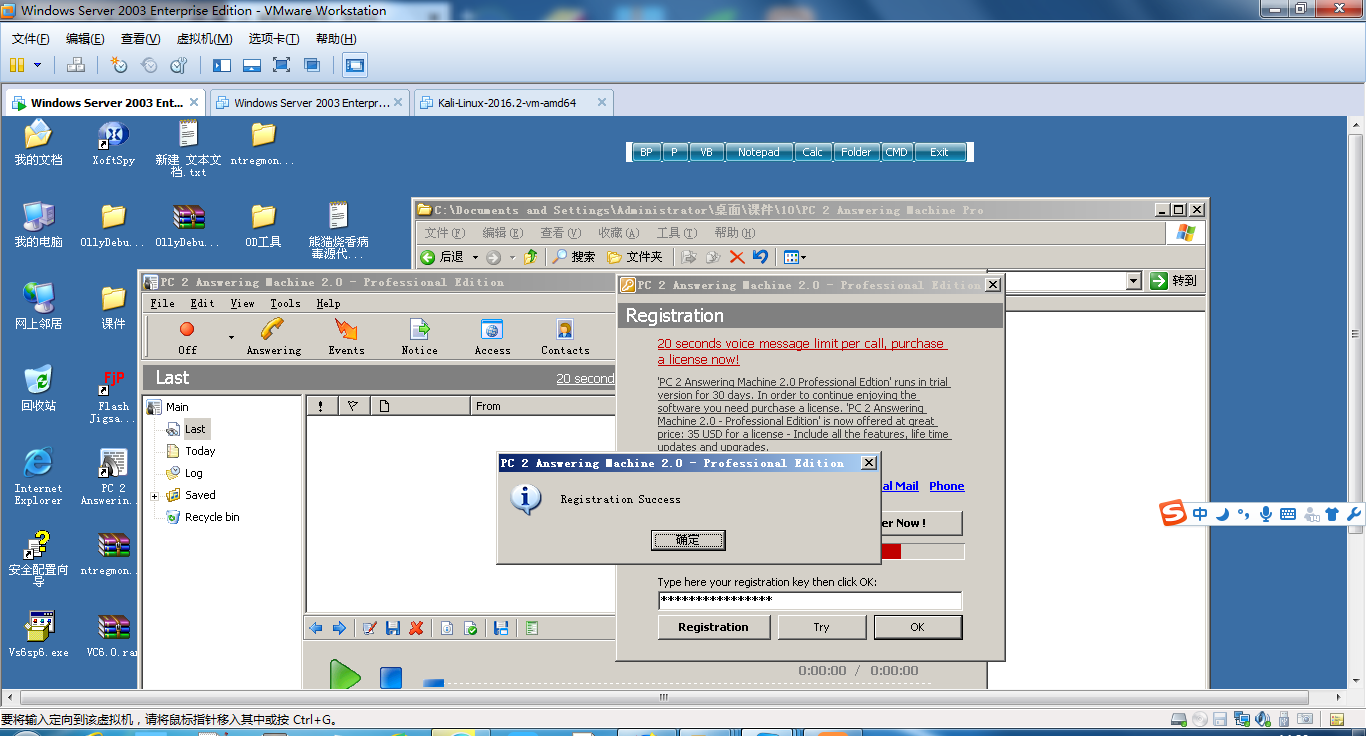Image resolution: width=1366 pixels, height=736 pixels.
Task: Click the Sogou wrench settings icon
Action: [1354, 514]
